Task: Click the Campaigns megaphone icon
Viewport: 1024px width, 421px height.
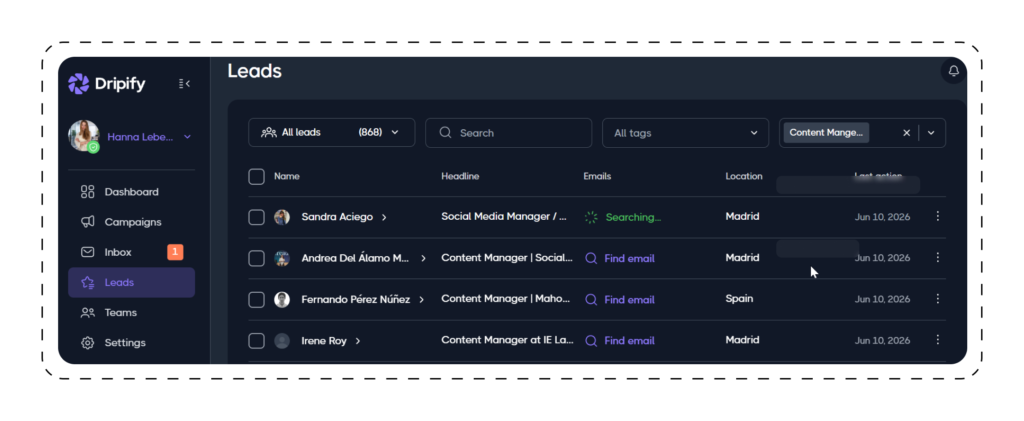Action: pos(88,222)
